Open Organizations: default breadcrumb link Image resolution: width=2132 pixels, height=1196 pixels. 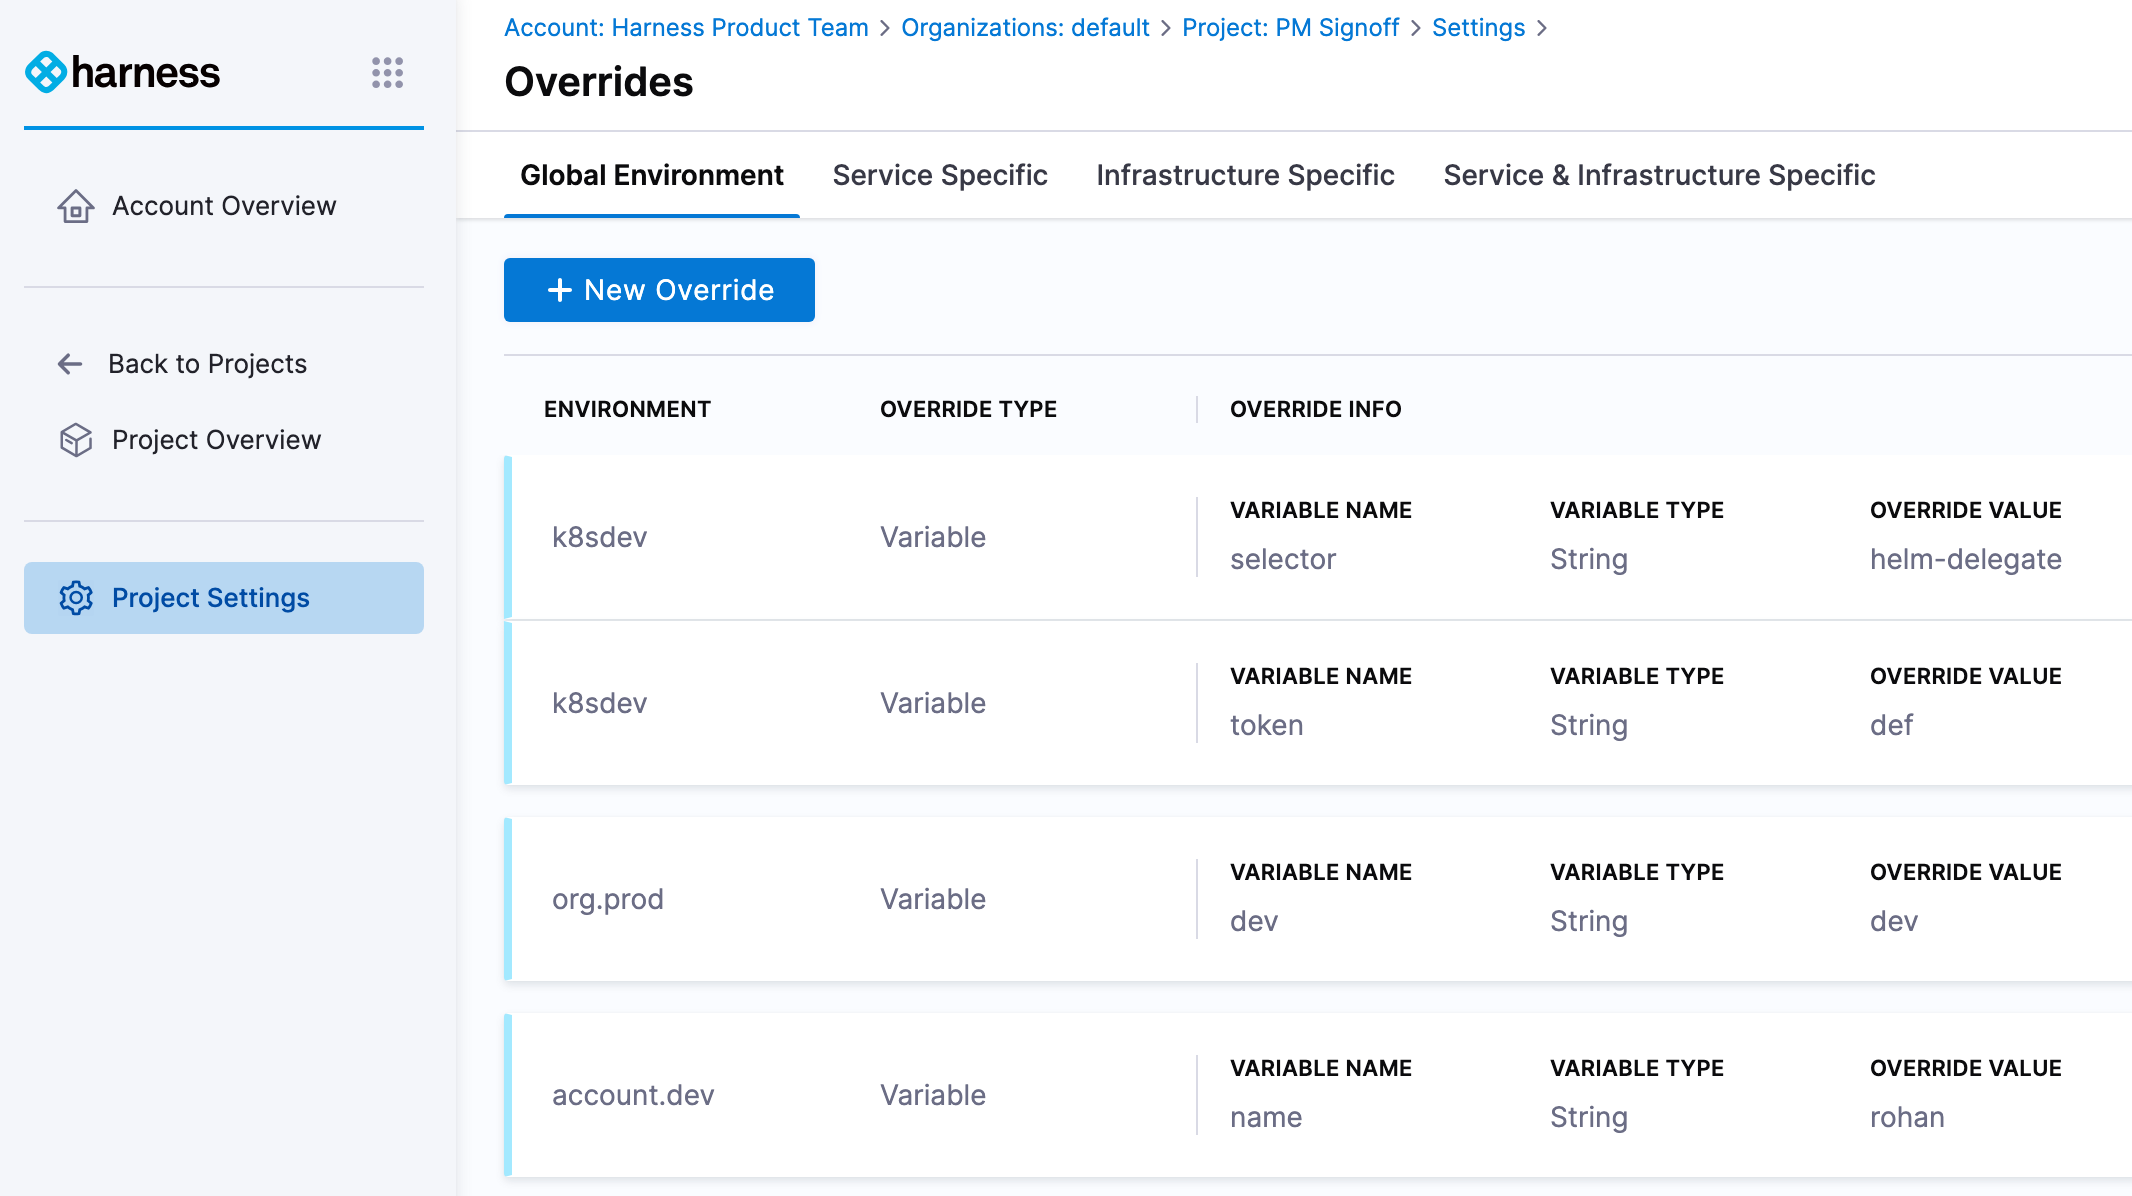pyautogui.click(x=1025, y=28)
